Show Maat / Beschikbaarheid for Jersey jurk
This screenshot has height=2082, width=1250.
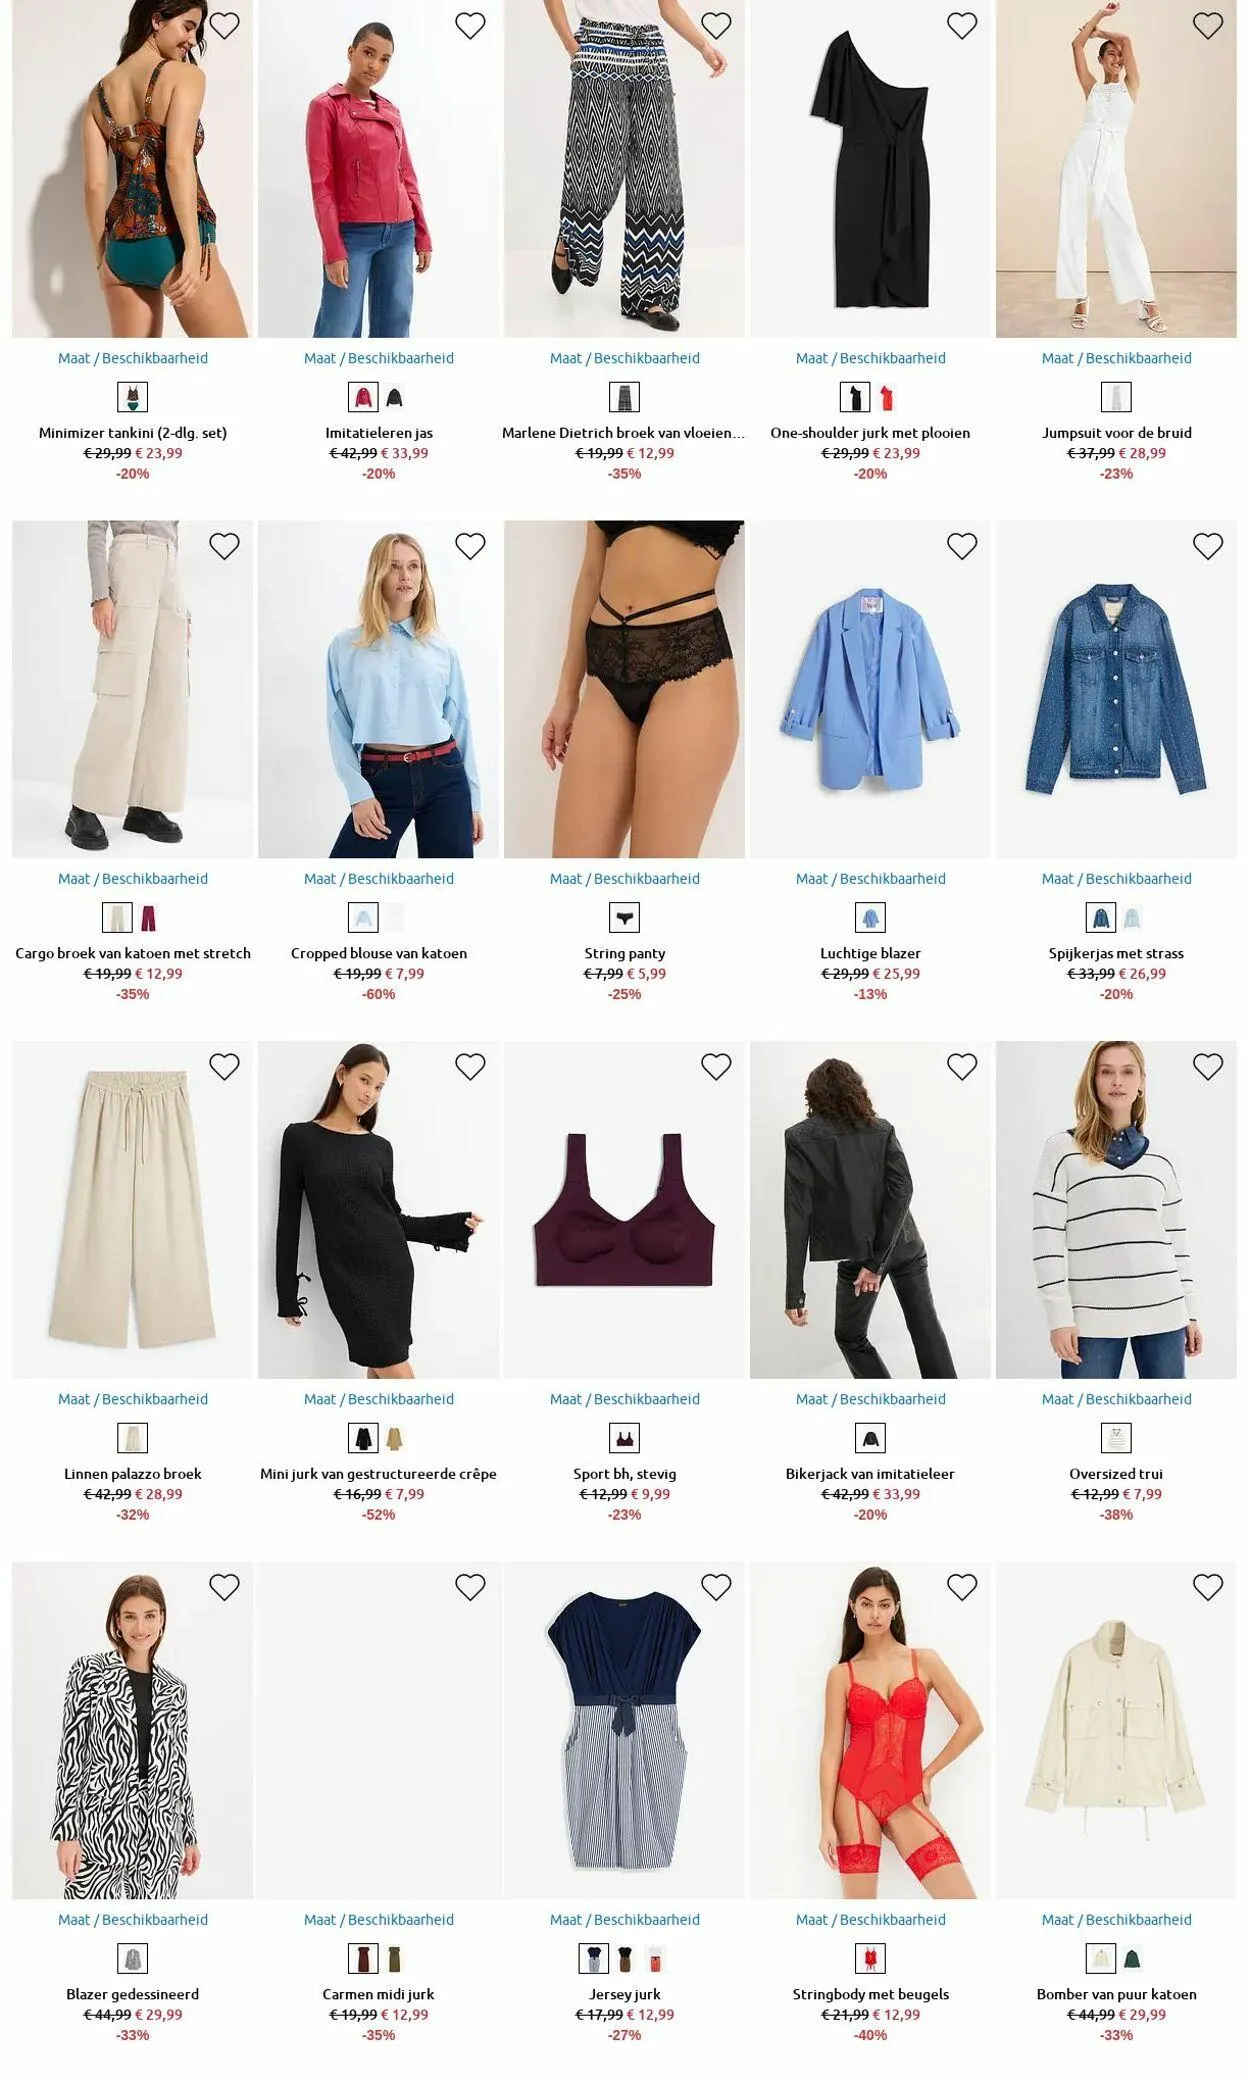click(624, 1920)
